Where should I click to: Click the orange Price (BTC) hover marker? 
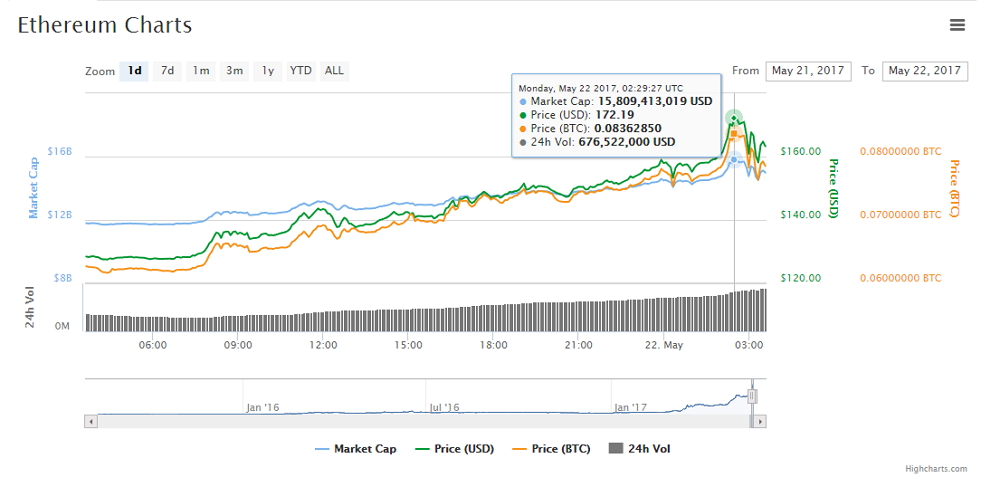tap(734, 133)
